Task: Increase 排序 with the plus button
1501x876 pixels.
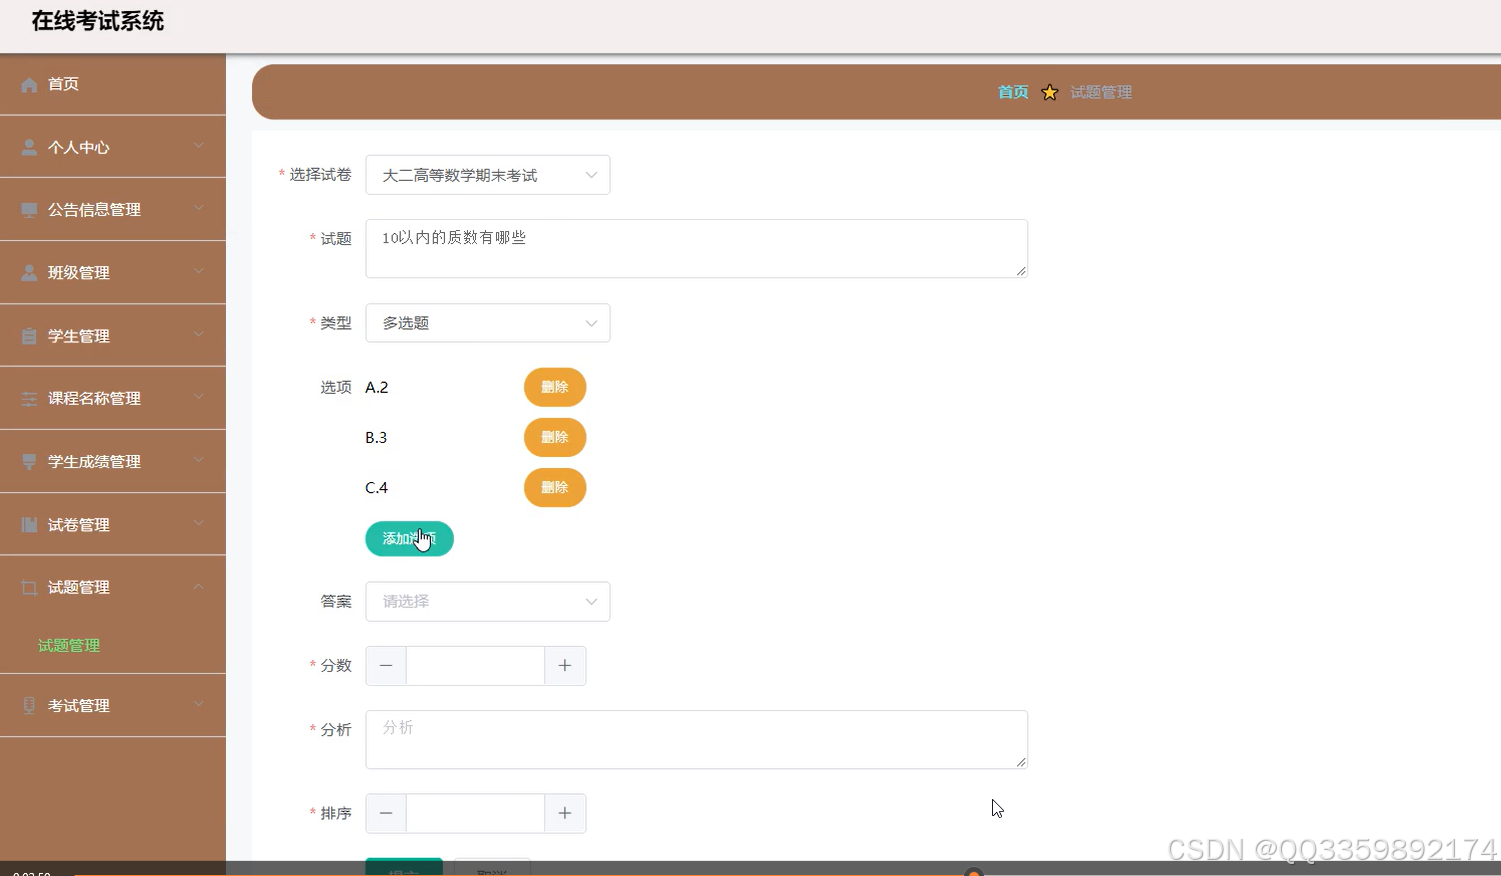Action: pyautogui.click(x=565, y=814)
